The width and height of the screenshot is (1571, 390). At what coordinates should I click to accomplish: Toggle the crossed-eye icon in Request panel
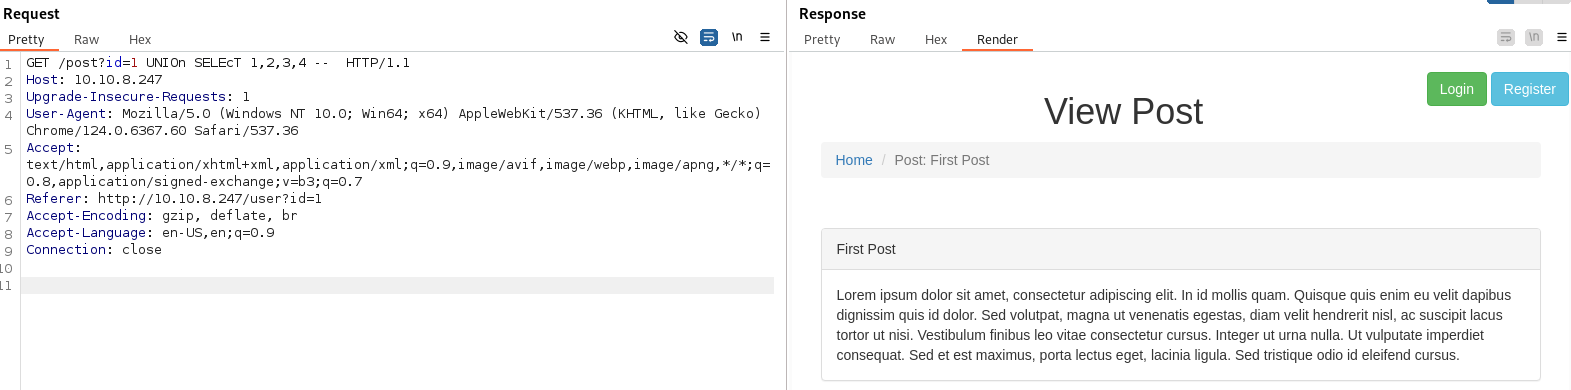coord(681,37)
